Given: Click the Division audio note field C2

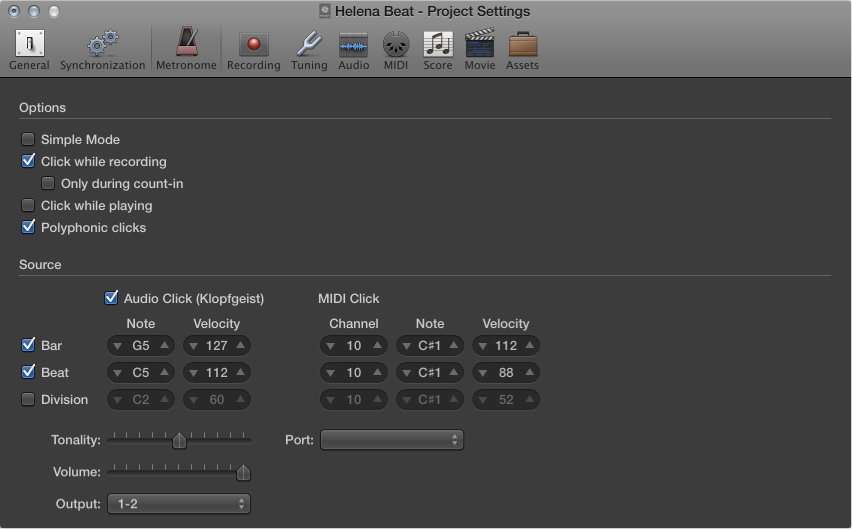Looking at the screenshot, I should tap(141, 400).
